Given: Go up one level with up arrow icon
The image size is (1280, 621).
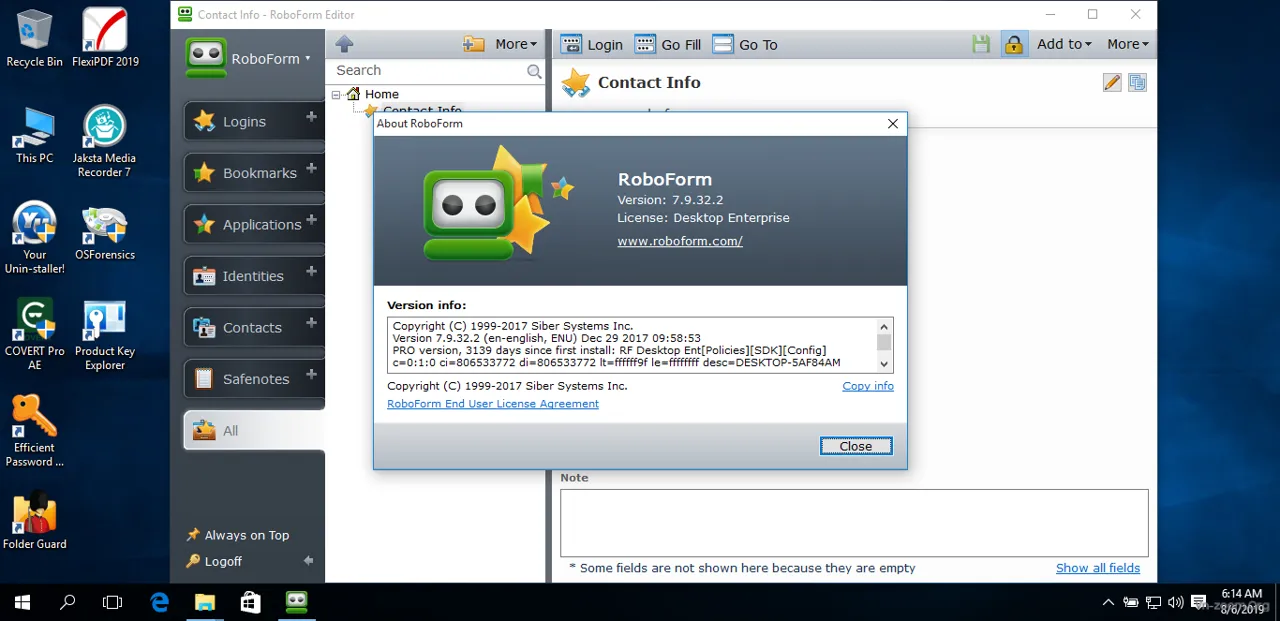Looking at the screenshot, I should tap(344, 44).
